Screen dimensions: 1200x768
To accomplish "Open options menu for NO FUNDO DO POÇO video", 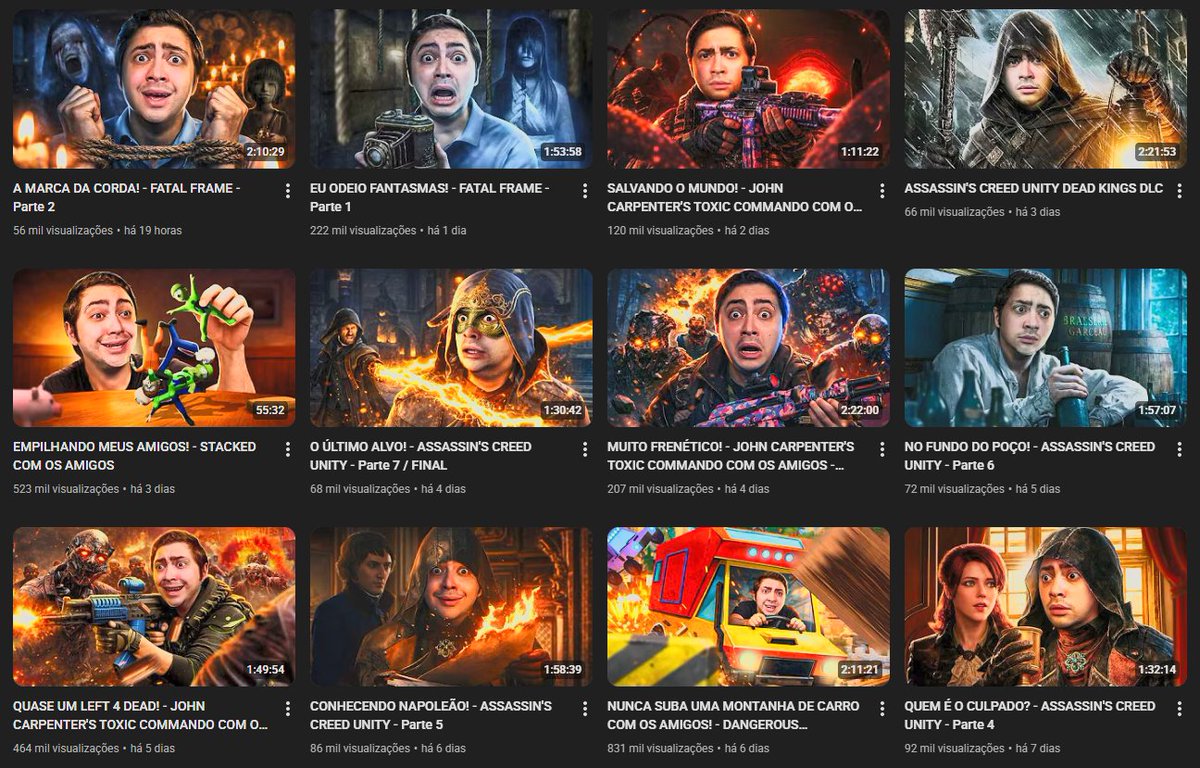I will tap(1179, 450).
